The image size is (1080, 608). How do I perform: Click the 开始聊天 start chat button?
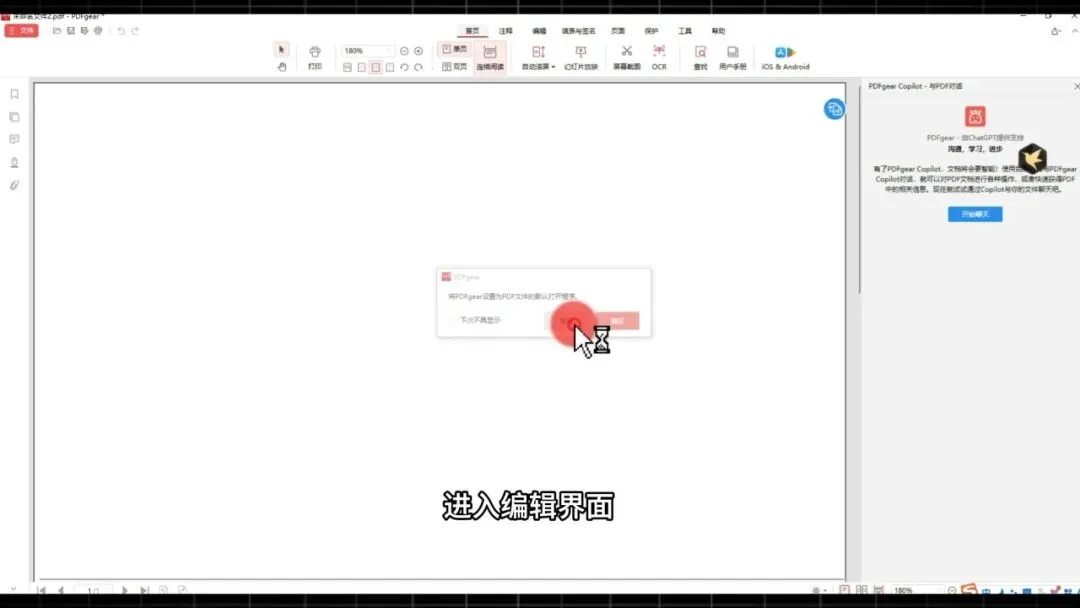coord(975,214)
